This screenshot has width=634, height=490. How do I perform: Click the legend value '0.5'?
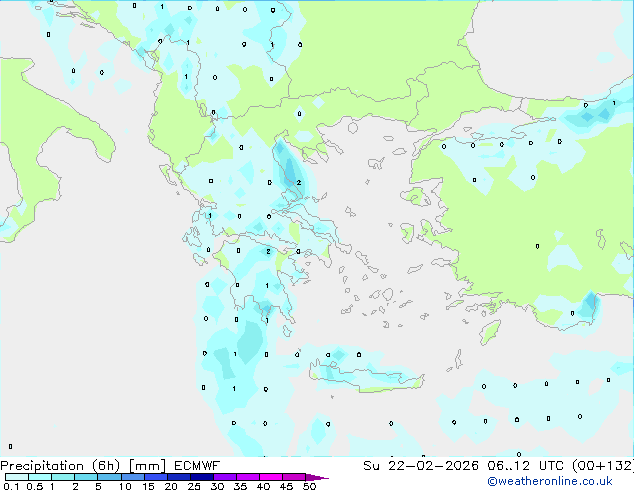pyautogui.click(x=35, y=486)
